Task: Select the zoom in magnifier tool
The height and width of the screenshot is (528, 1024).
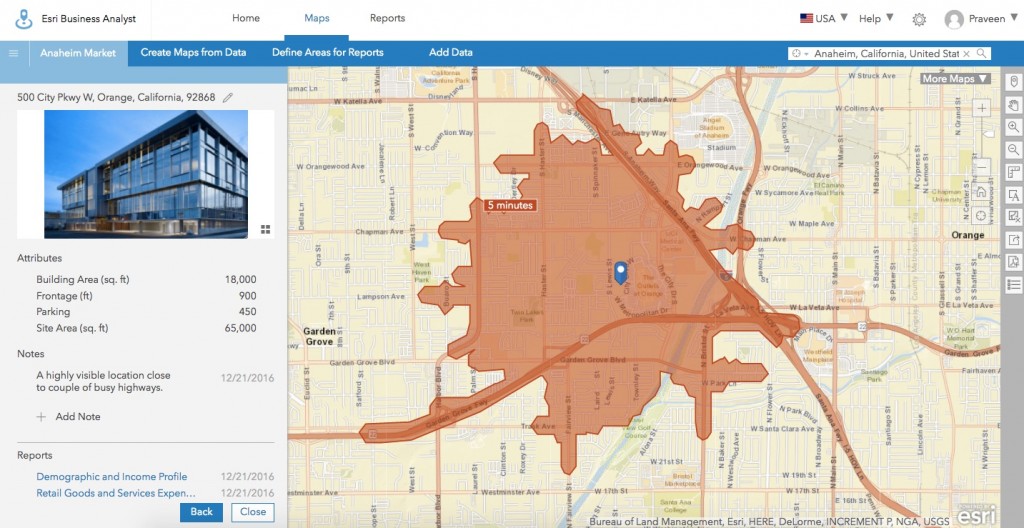Action: point(1014,127)
